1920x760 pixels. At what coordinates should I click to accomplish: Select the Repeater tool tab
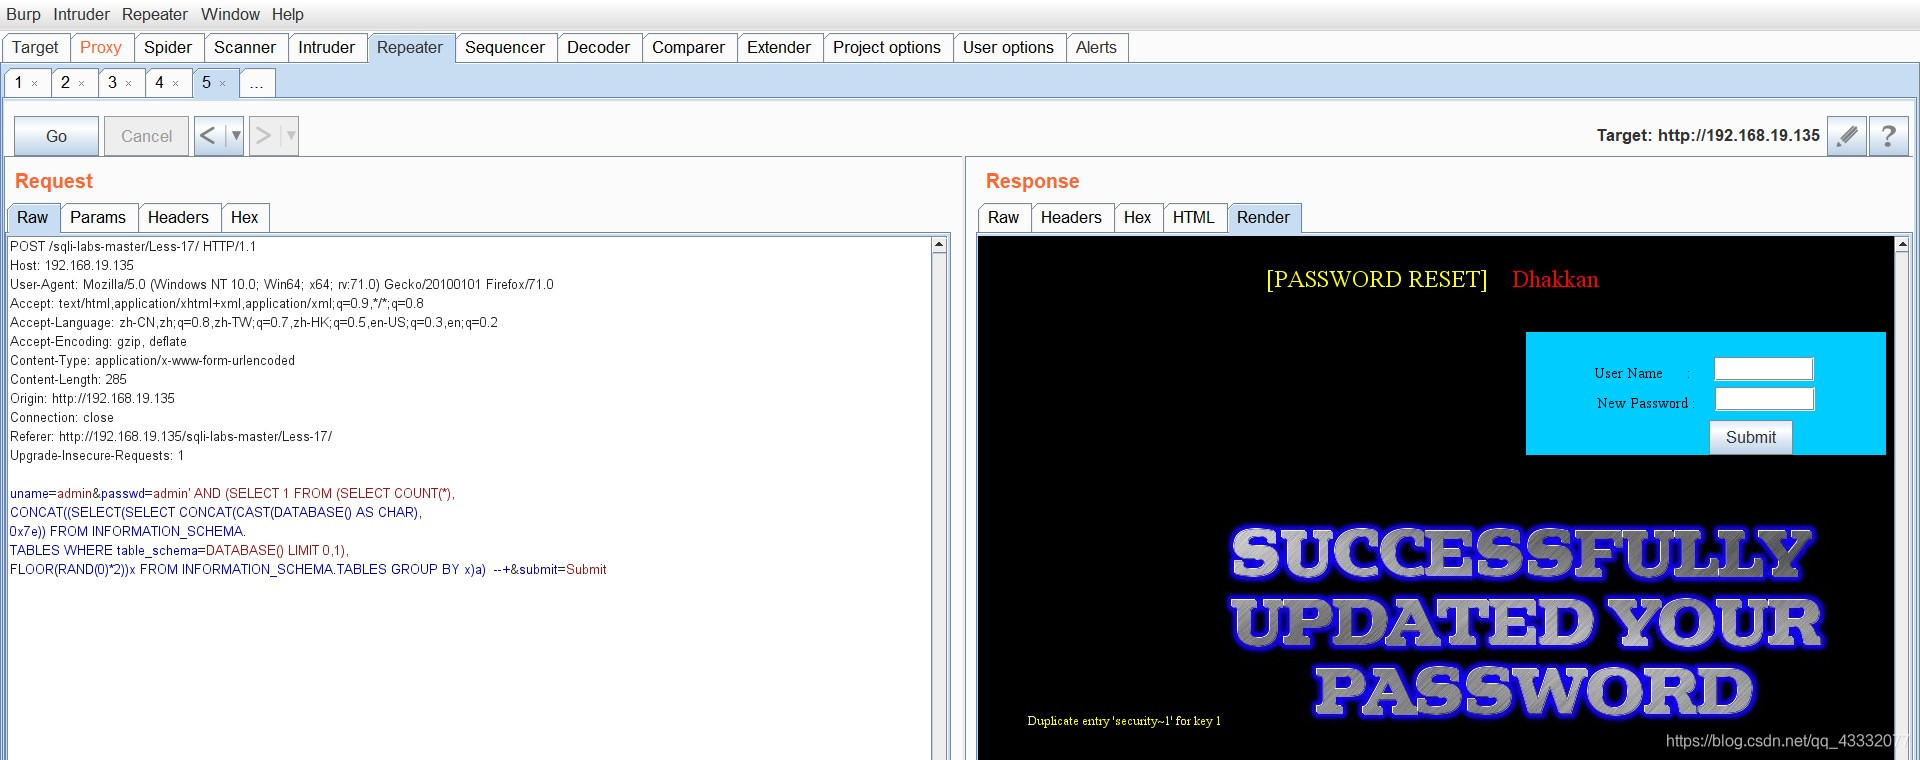point(410,47)
